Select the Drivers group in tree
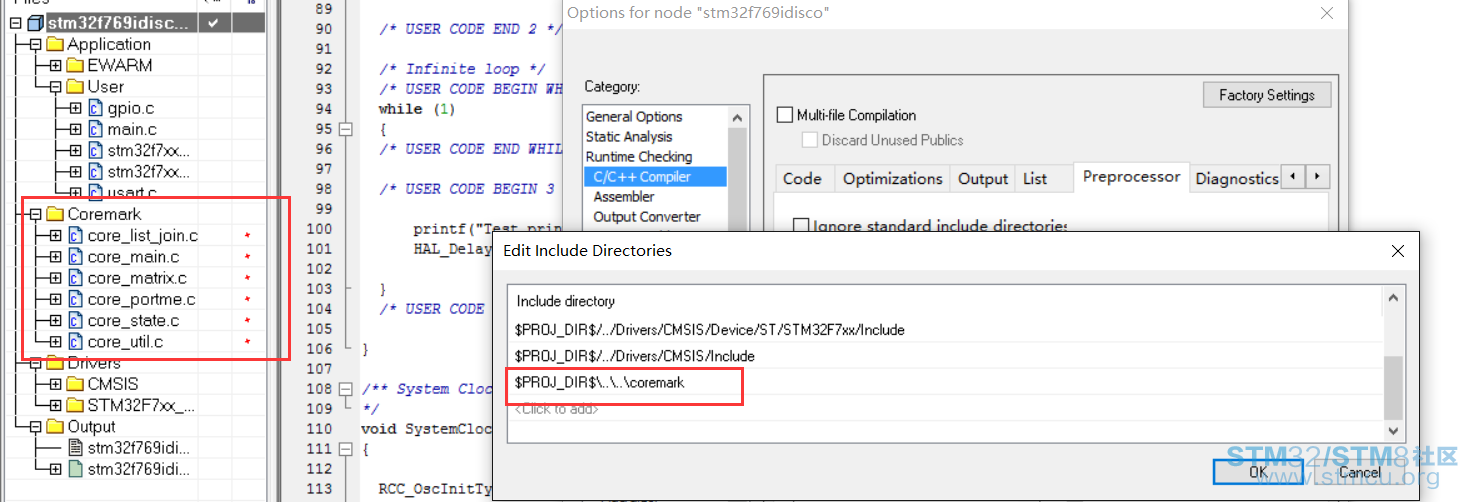Viewport: 1464px width, 502px height. tap(94, 363)
